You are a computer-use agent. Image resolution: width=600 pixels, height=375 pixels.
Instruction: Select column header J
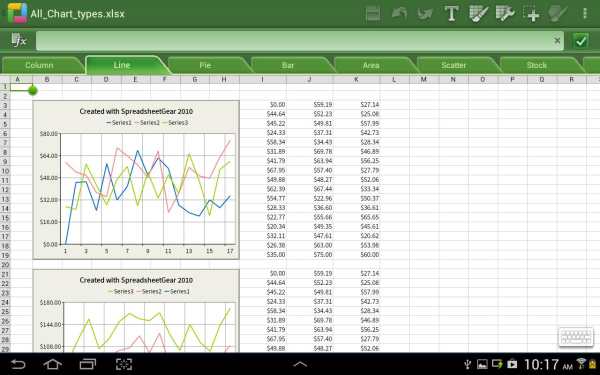pos(310,80)
